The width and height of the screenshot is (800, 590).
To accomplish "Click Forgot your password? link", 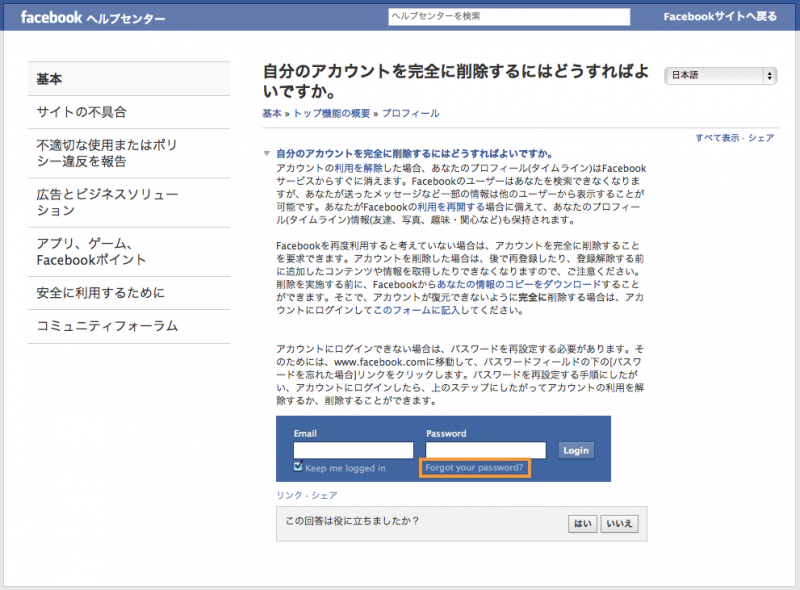I will pyautogui.click(x=474, y=468).
